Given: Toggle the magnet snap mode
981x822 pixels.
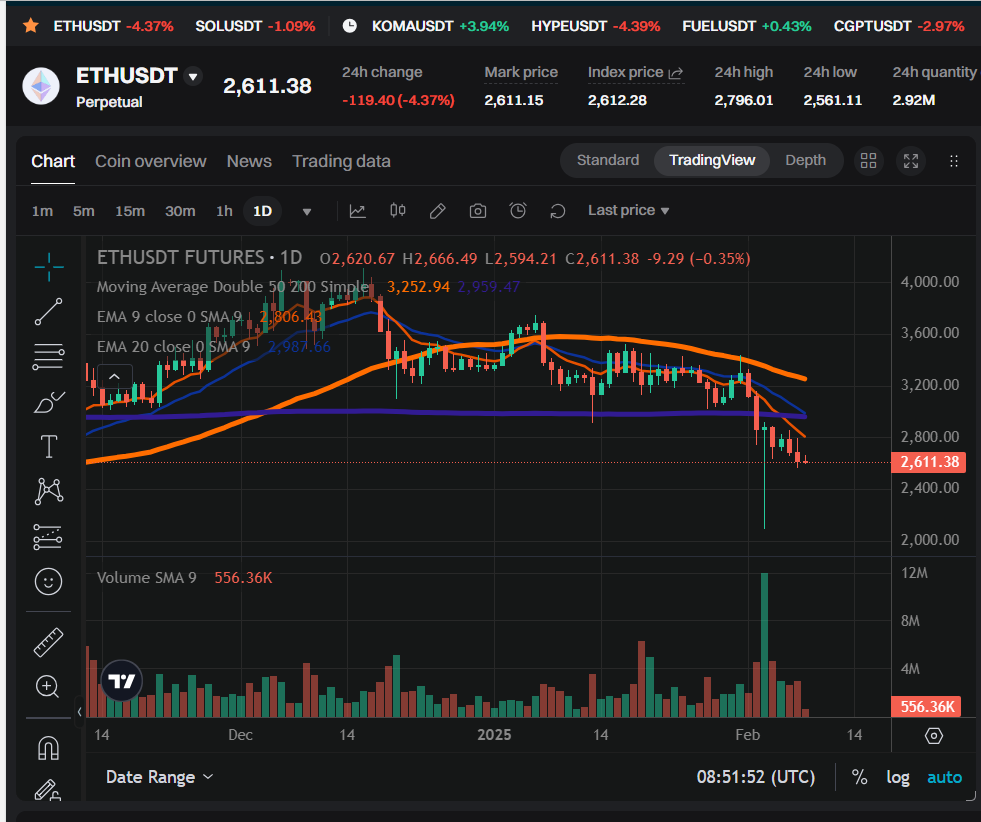Looking at the screenshot, I should coord(48,747).
